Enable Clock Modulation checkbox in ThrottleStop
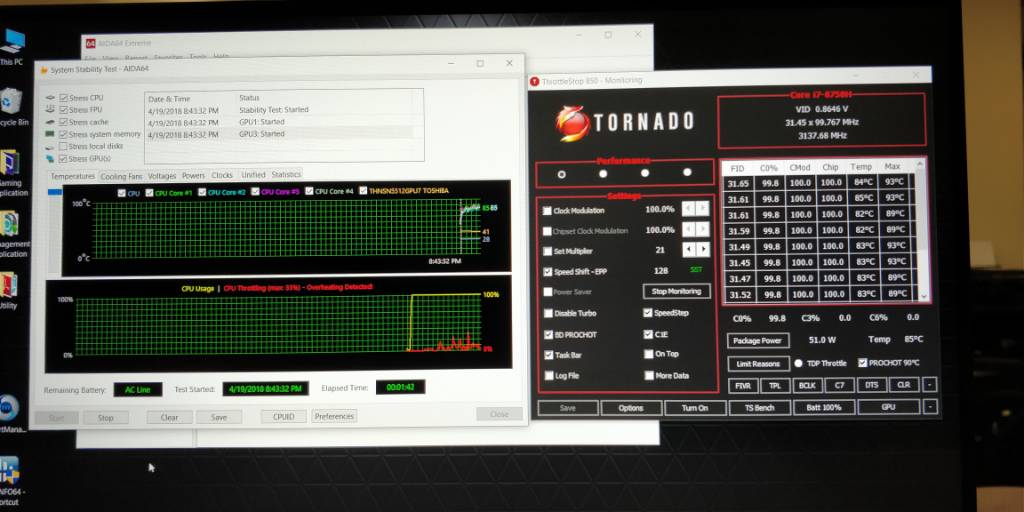The height and width of the screenshot is (512, 1024). (547, 211)
